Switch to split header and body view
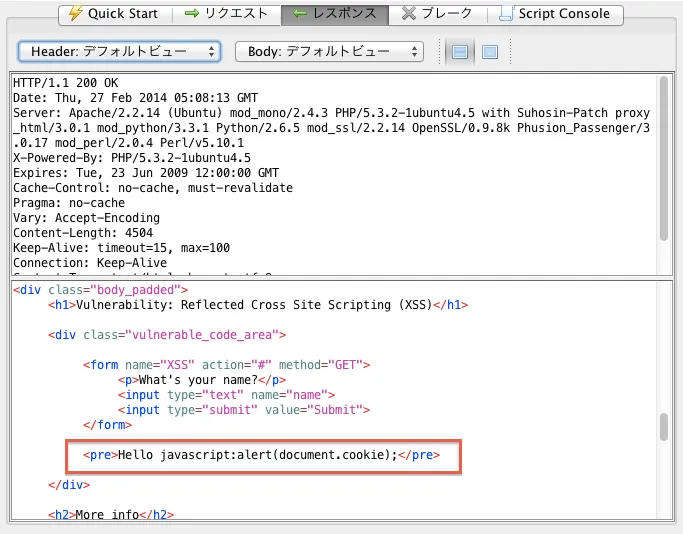This screenshot has height=534, width=683. point(461,51)
